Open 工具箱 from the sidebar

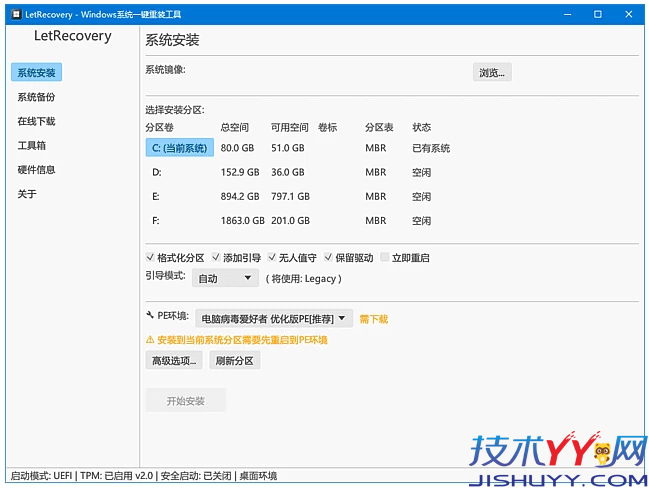[32, 146]
